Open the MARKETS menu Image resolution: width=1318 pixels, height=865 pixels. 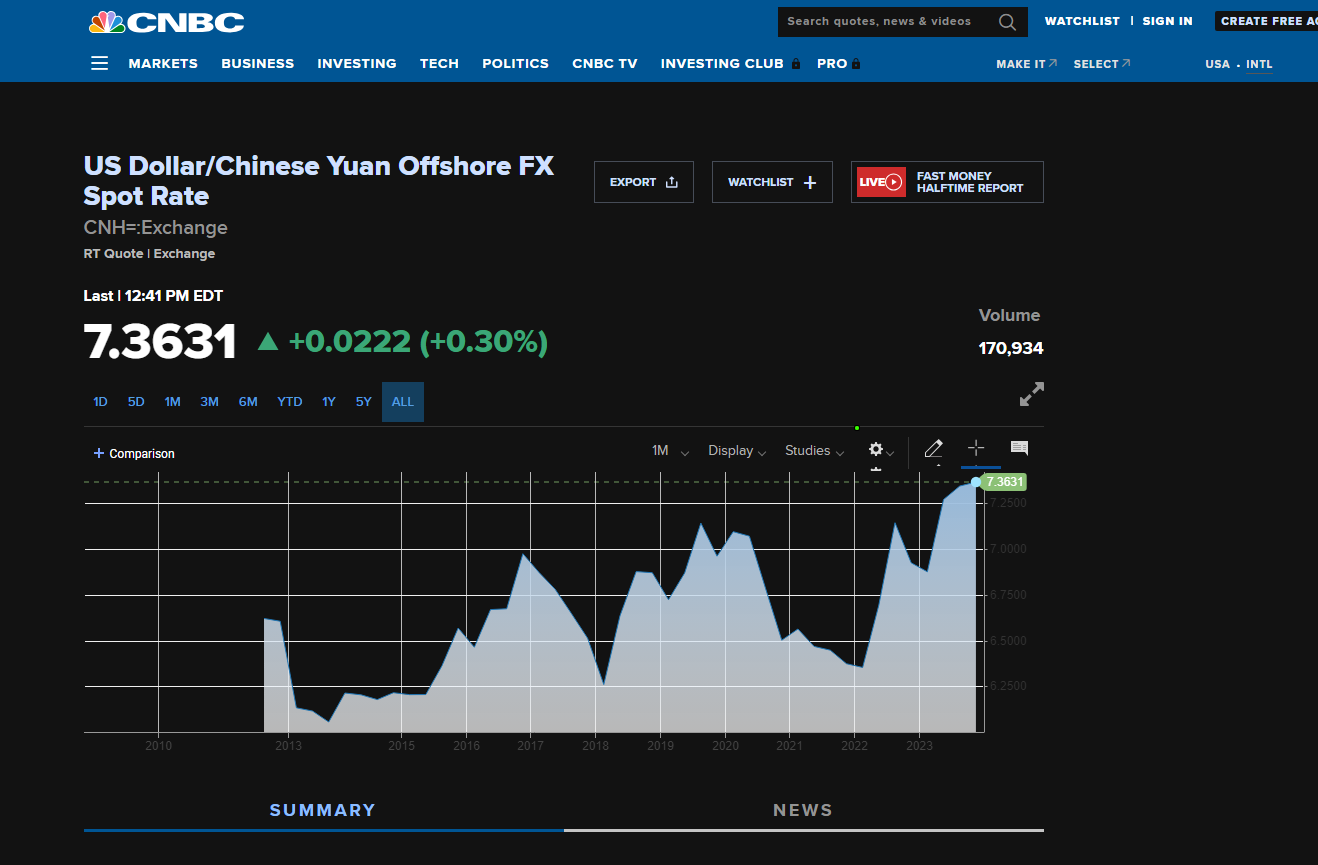163,63
